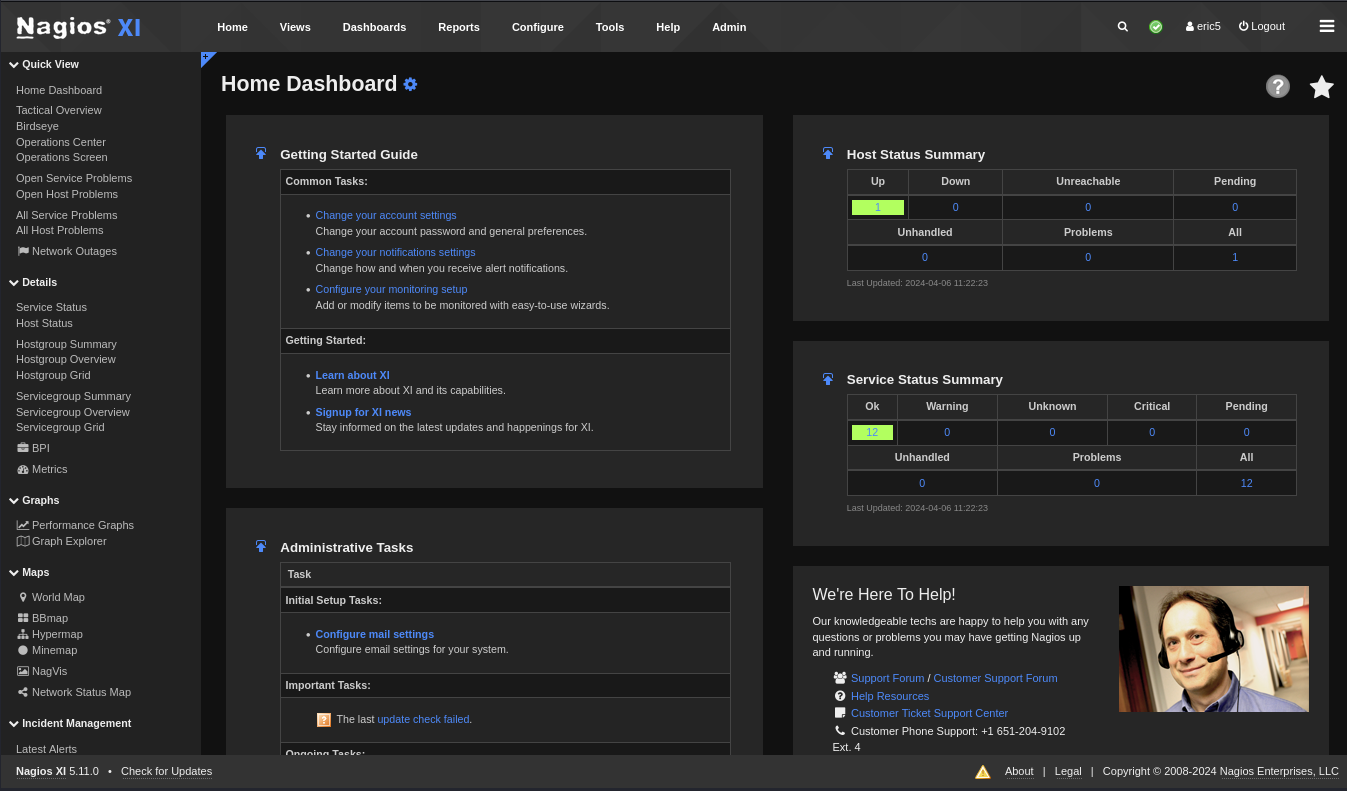Screen dimensions: 1347x791
Task: Open Metrics in the sidebar
Action: click(42, 469)
